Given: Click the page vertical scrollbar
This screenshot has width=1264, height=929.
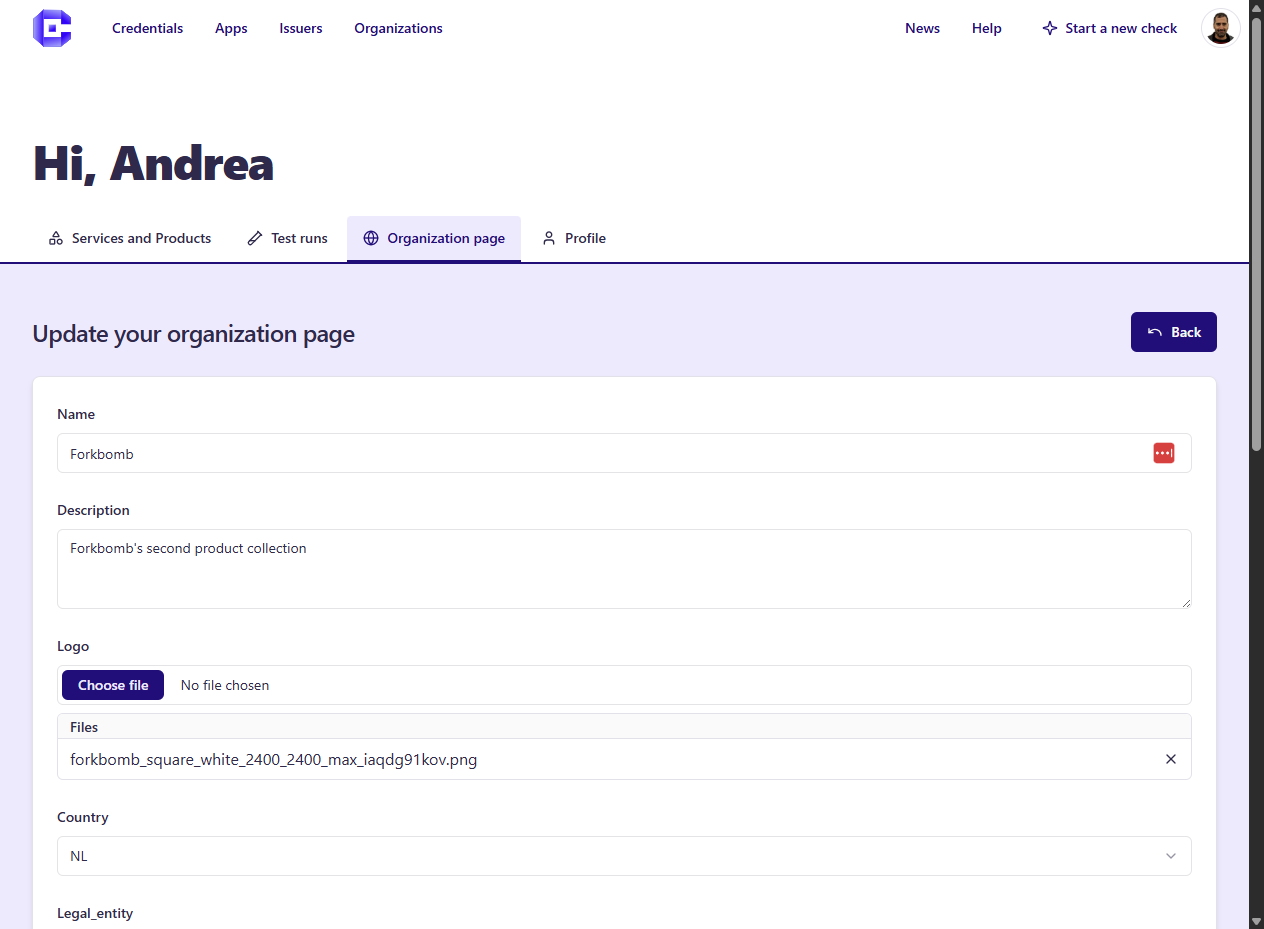Looking at the screenshot, I should pyautogui.click(x=1257, y=235).
